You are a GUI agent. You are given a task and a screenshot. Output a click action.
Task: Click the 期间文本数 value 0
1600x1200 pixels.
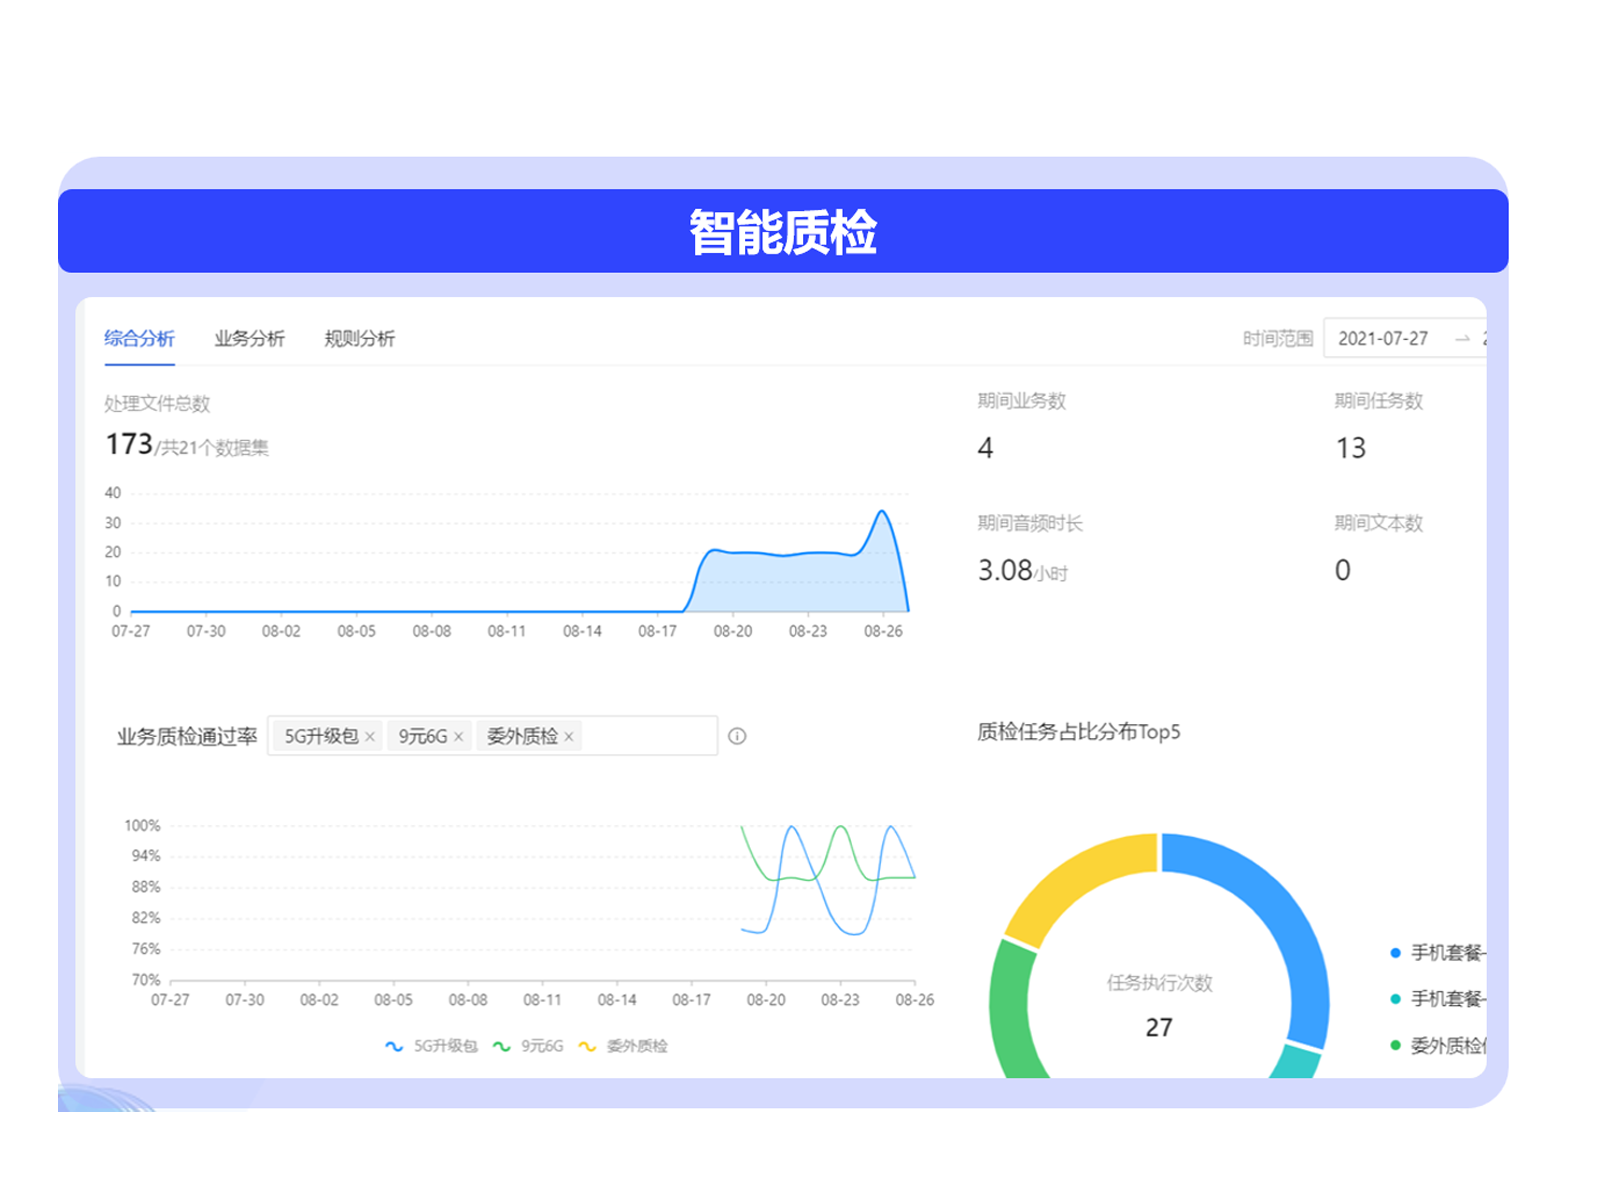1343,570
